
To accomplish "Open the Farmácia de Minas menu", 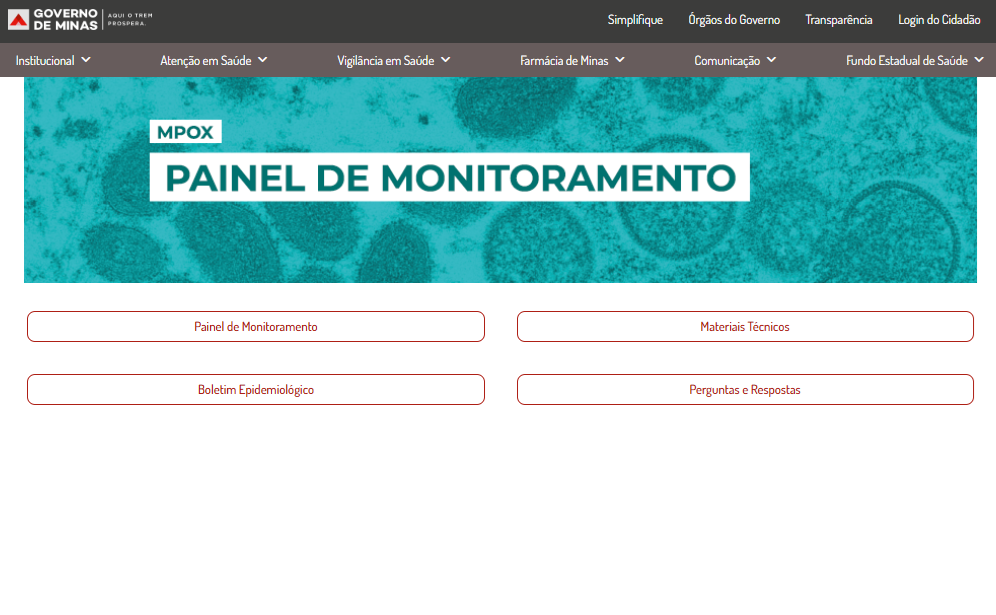I will click(x=564, y=61).
